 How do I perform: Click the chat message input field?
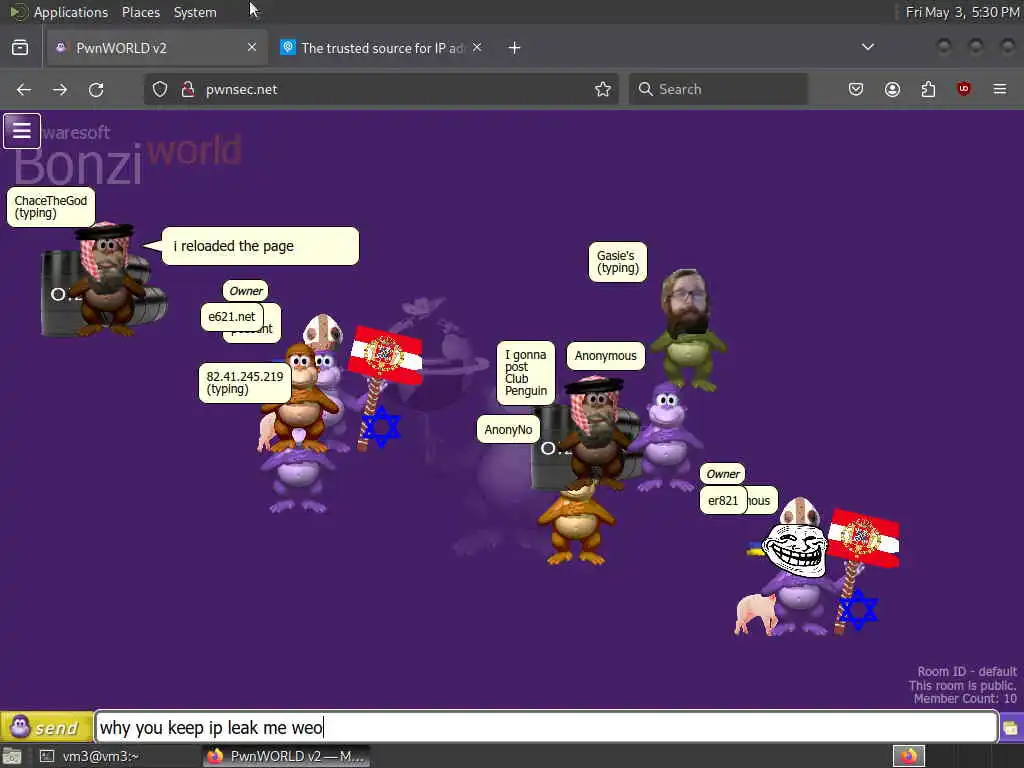(546, 727)
